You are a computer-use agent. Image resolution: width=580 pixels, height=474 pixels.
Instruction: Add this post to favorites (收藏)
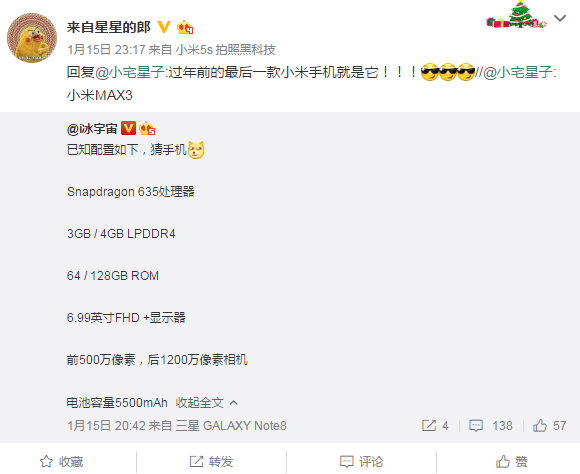pyautogui.click(x=61, y=461)
